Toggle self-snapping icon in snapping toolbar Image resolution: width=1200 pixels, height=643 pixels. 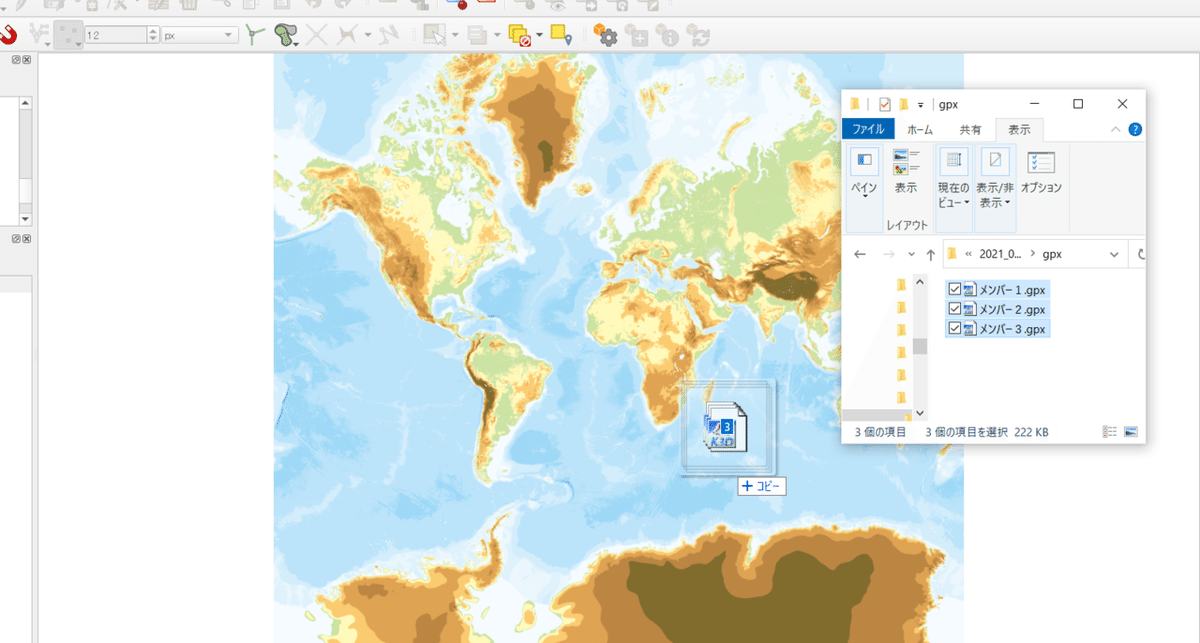pos(390,35)
